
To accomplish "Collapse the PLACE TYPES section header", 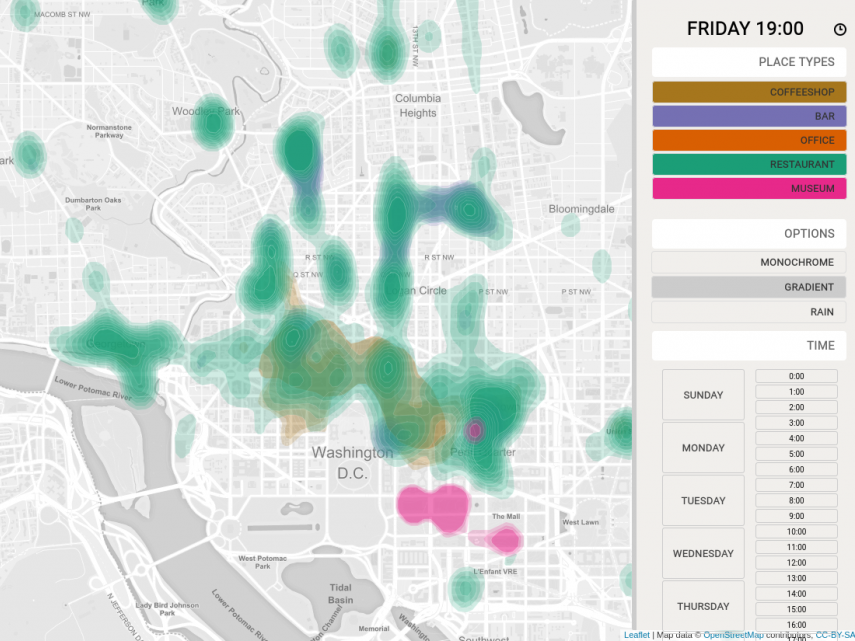I will 749,62.
